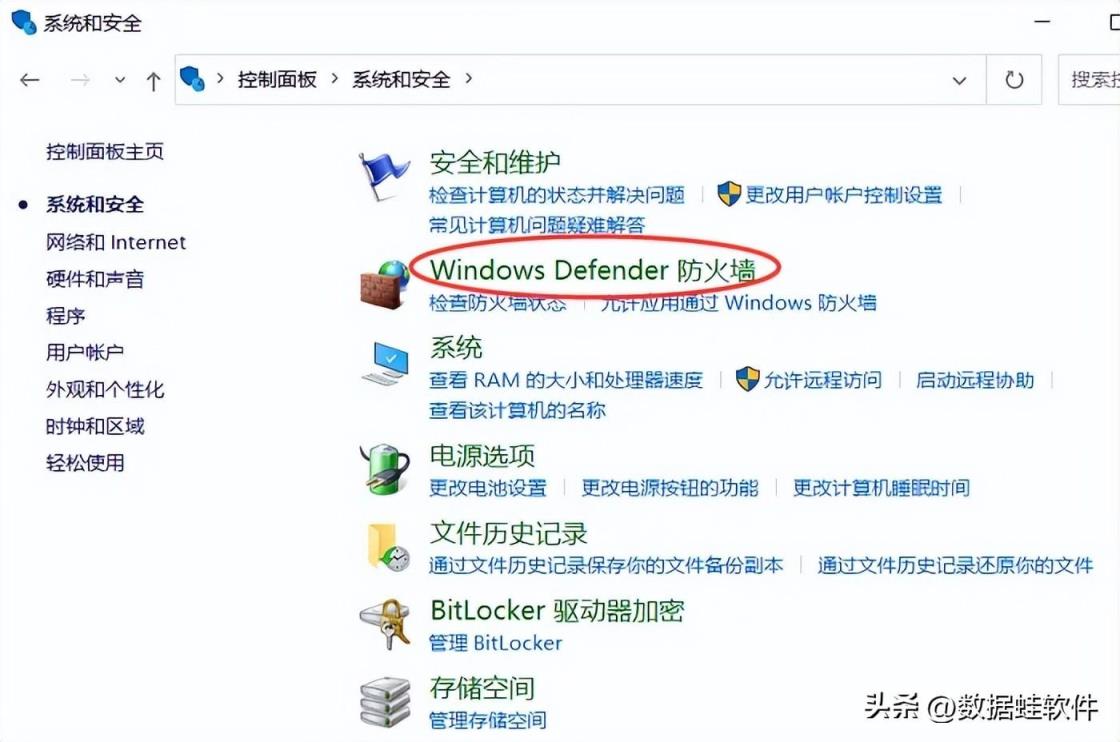The width and height of the screenshot is (1120, 742).
Task: Click 允许远程访问 link
Action: [823, 380]
